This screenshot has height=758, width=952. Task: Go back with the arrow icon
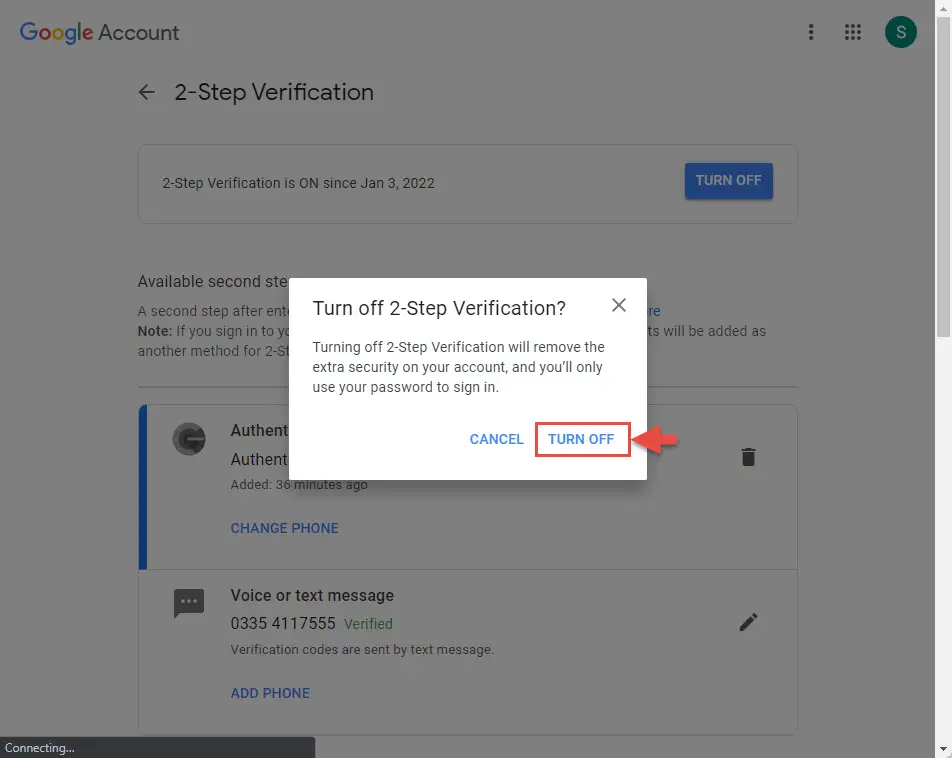pos(146,92)
